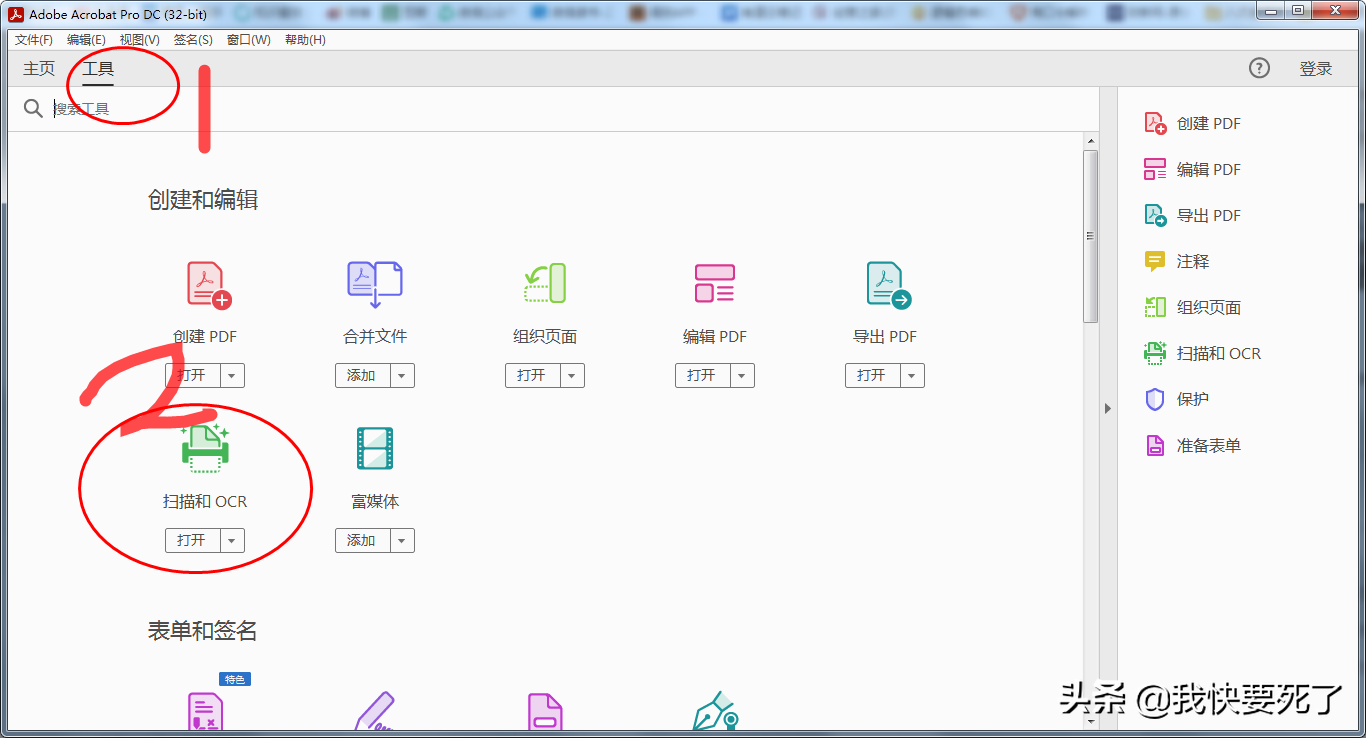The image size is (1366, 738).
Task: Click 打开 button under 导出 PDF
Action: pos(872,375)
